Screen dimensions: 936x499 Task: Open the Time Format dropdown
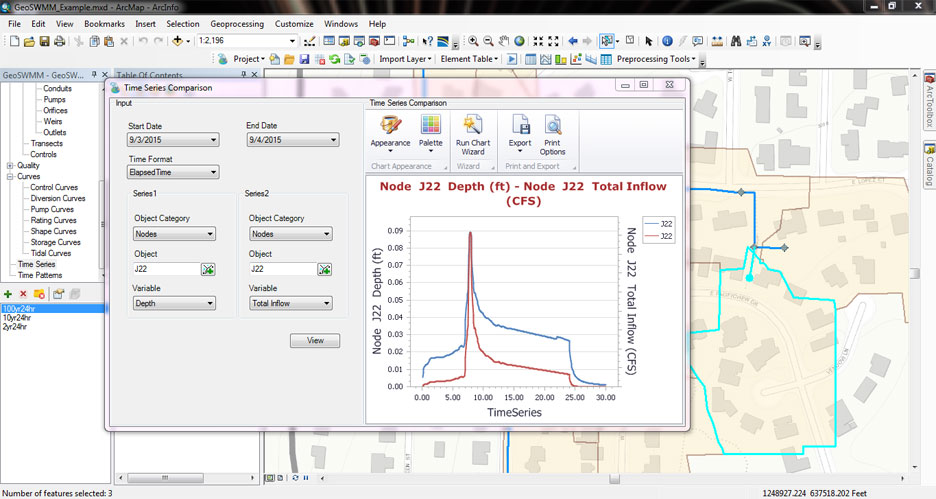point(212,173)
